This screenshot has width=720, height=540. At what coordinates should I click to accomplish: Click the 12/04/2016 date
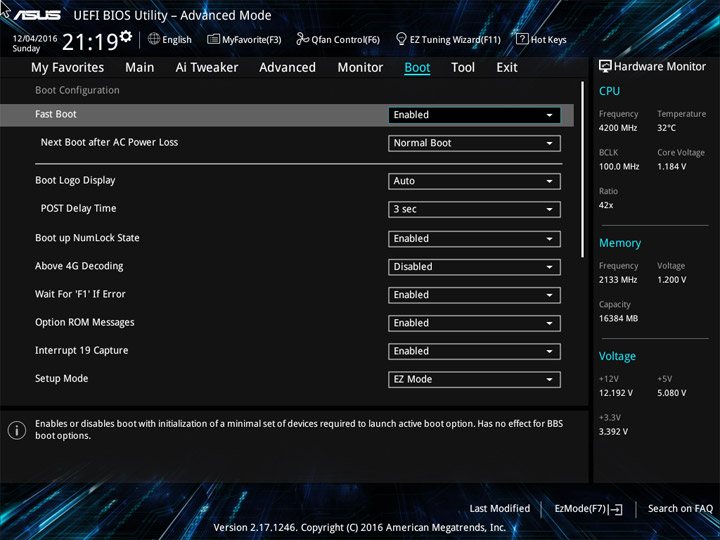tap(35, 39)
